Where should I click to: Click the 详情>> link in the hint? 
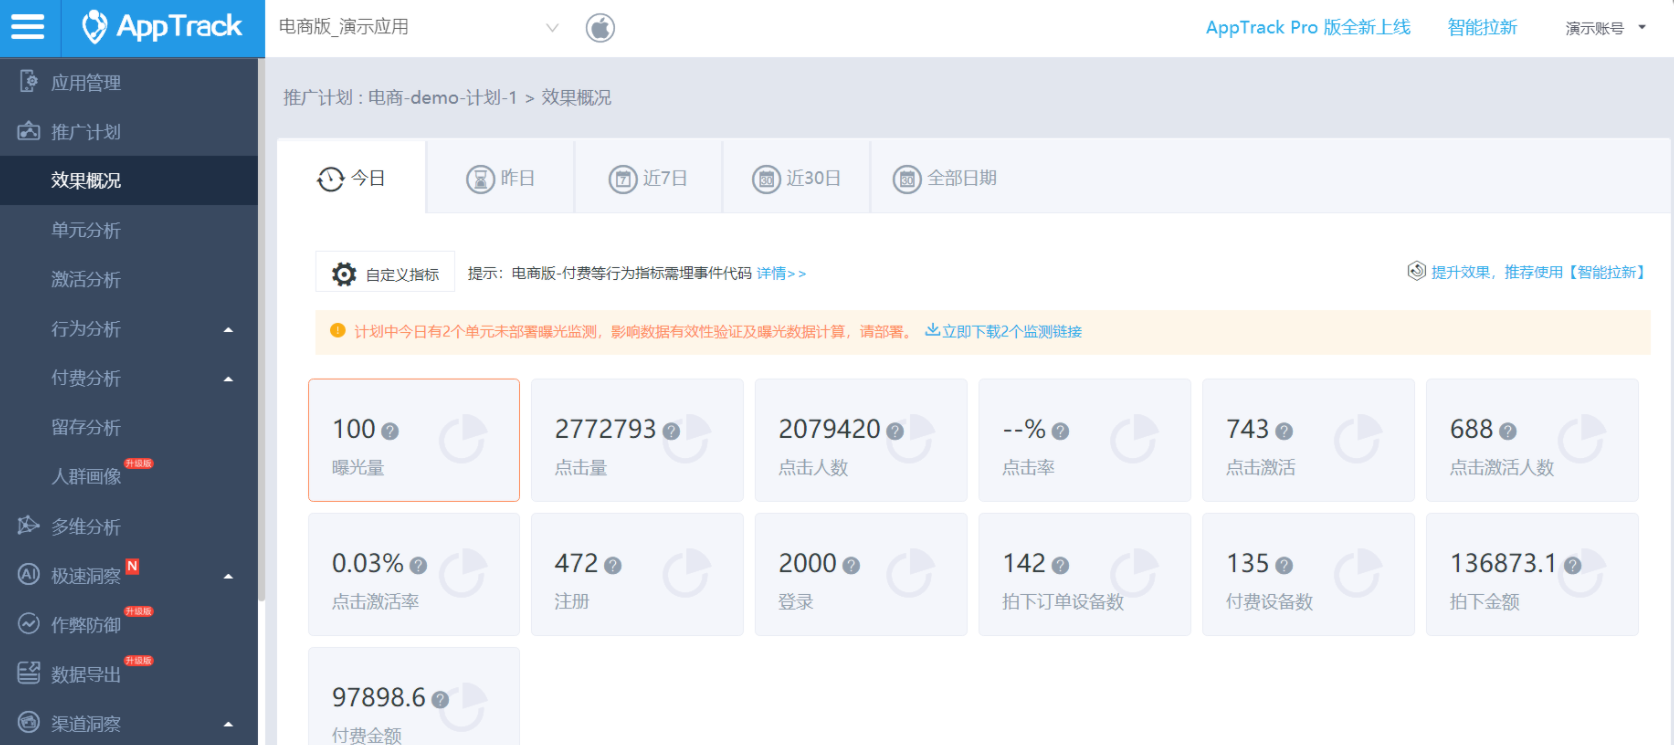pyautogui.click(x=781, y=273)
